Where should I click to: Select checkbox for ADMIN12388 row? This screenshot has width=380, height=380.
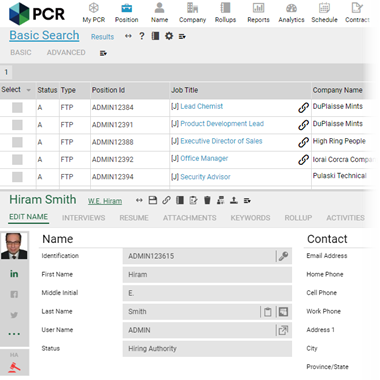click(x=17, y=142)
